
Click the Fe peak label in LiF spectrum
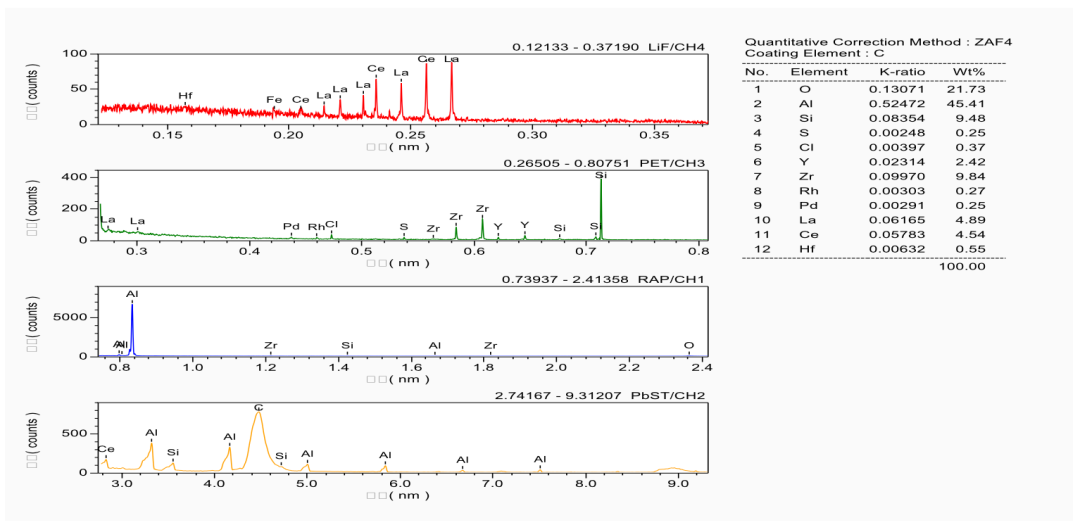tap(274, 100)
